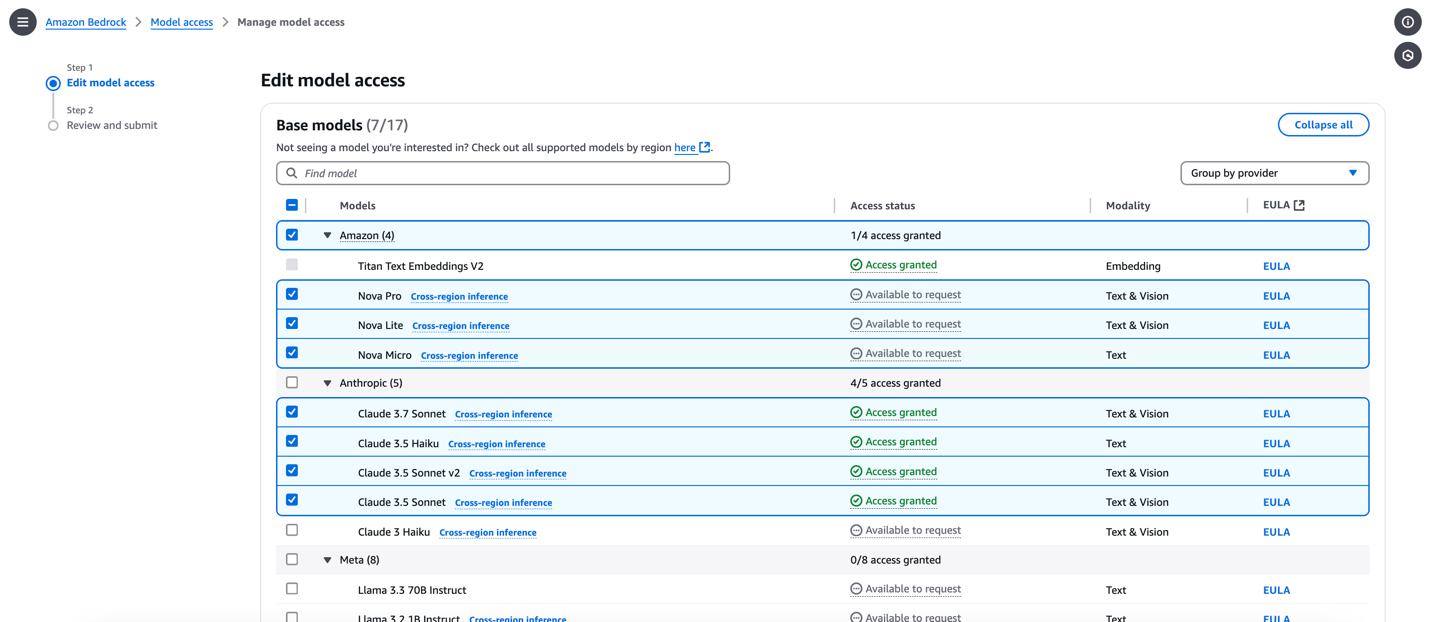Select Step 1 Edit model access
Viewport: 1431px width, 622px height.
(110, 83)
